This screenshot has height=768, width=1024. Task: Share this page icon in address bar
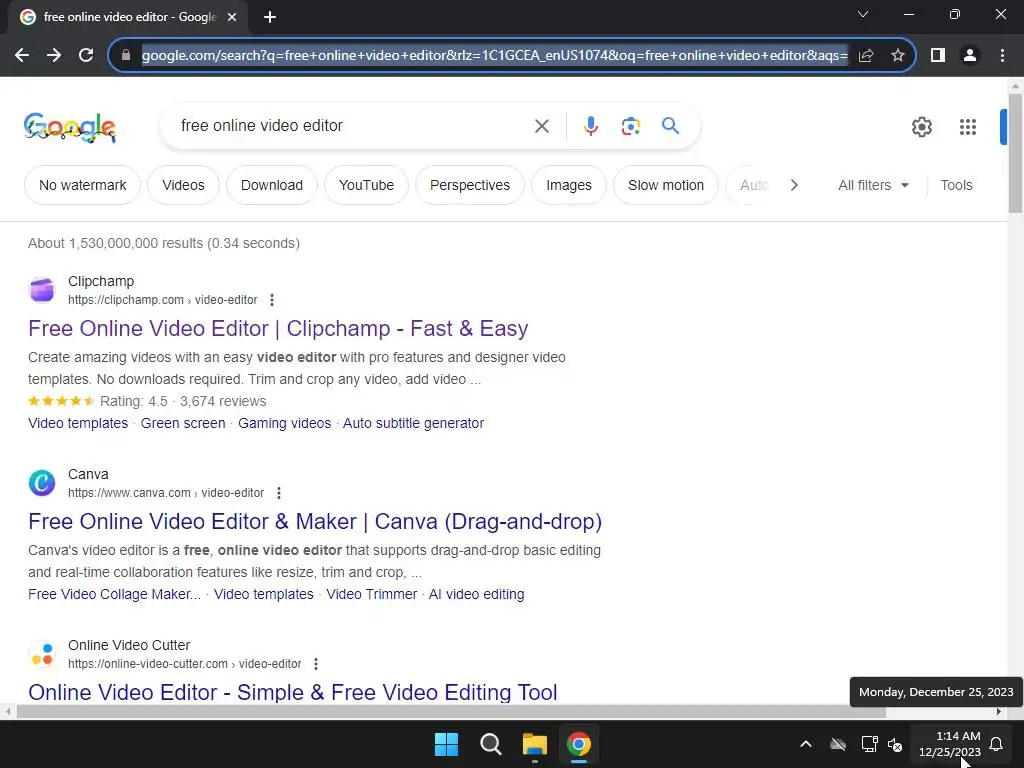866,56
